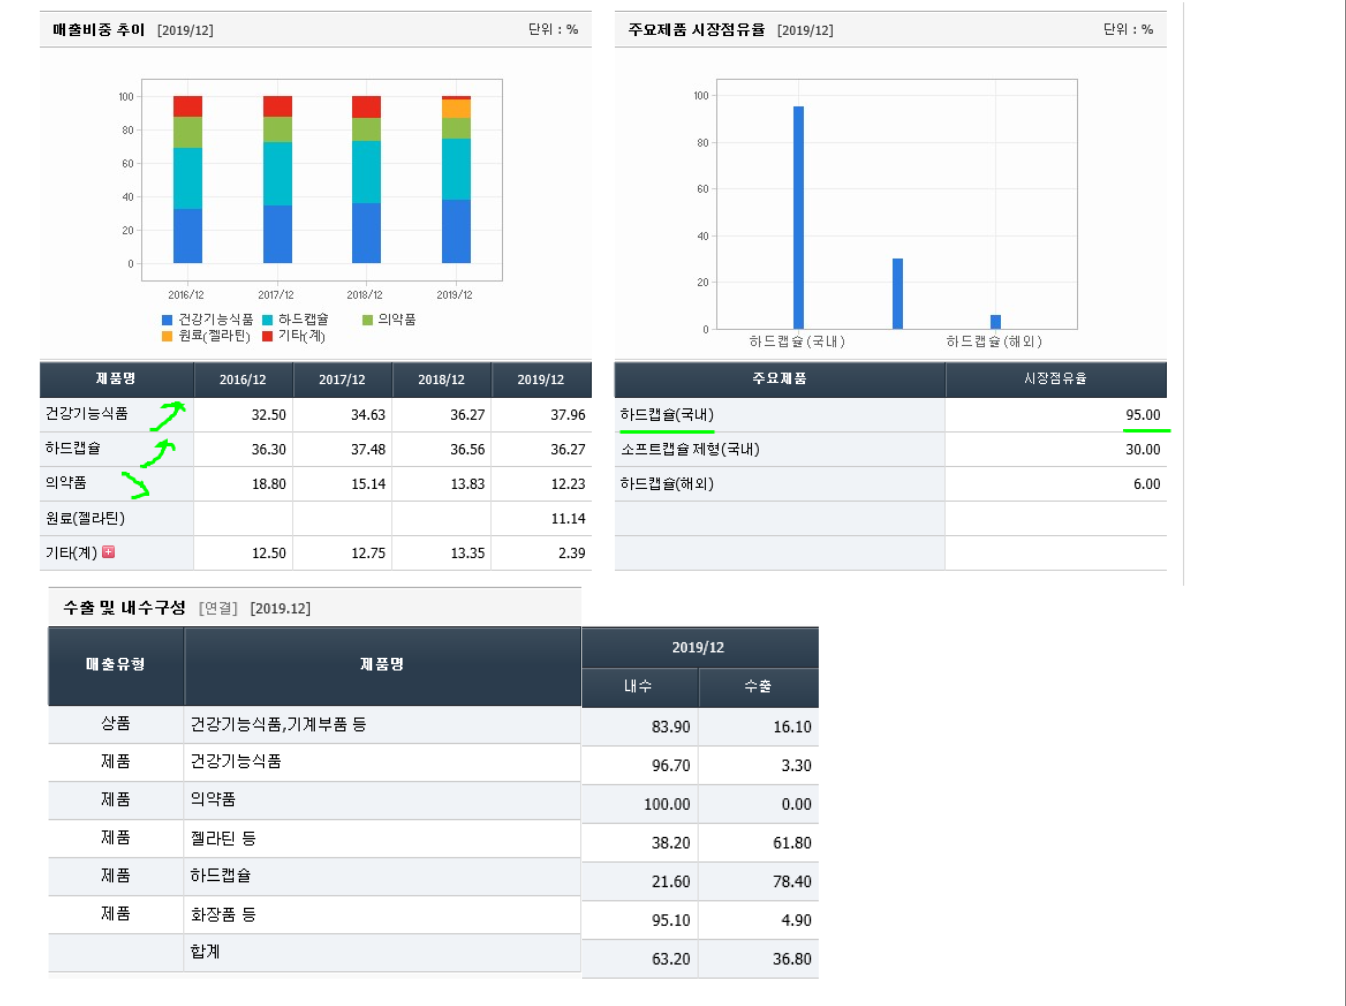Viewport: 1346px width, 1006px height.
Task: Click the 18.80 value in 의약품 row
Action: pyautogui.click(x=269, y=484)
